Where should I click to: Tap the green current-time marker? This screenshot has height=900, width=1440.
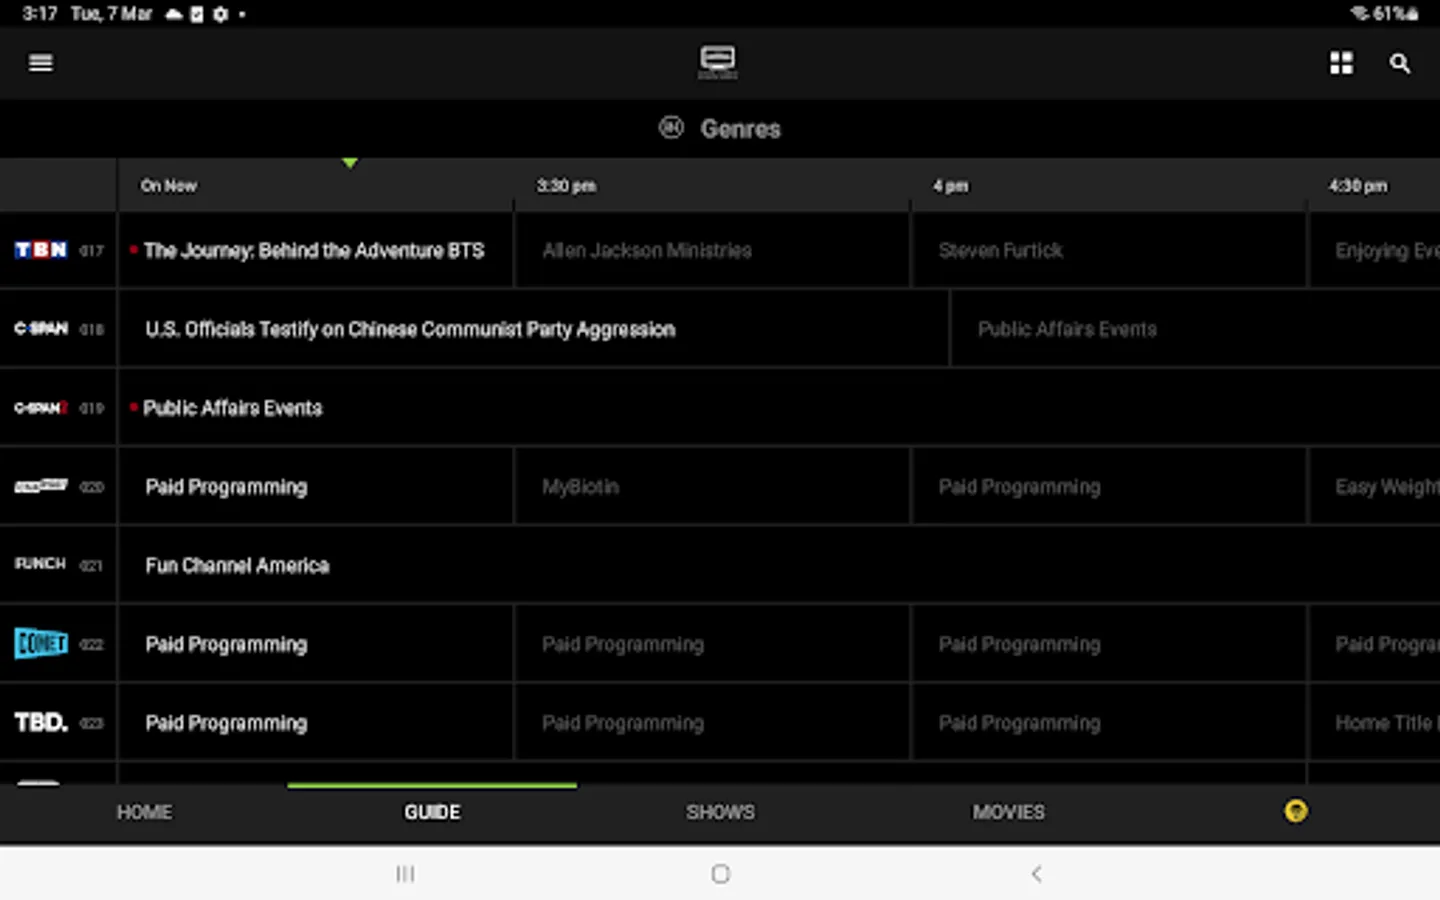[x=350, y=162]
